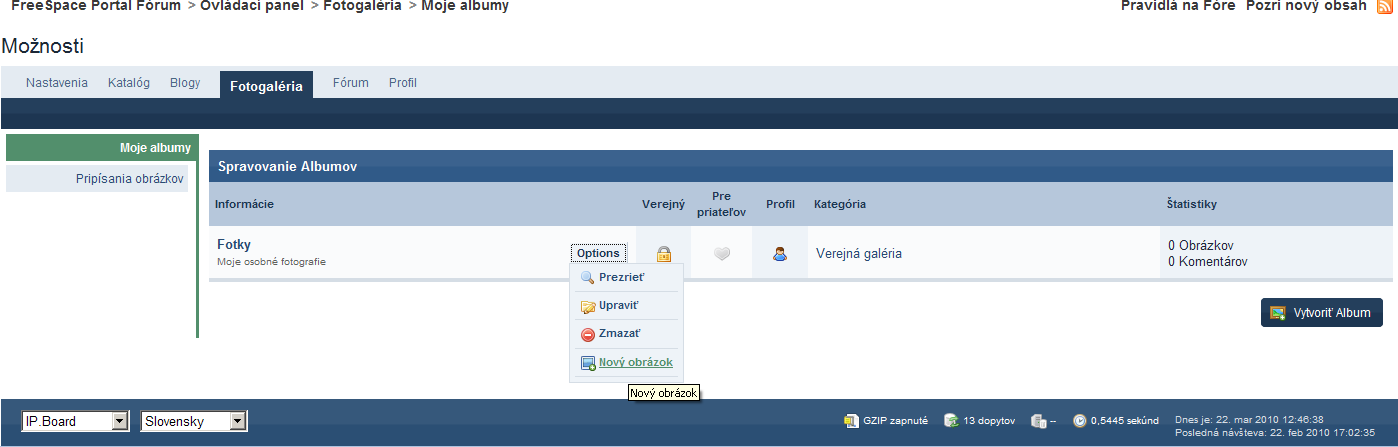Click the 0 Komentárov statistic
The height and width of the screenshot is (447, 1398).
pyautogui.click(x=1208, y=262)
